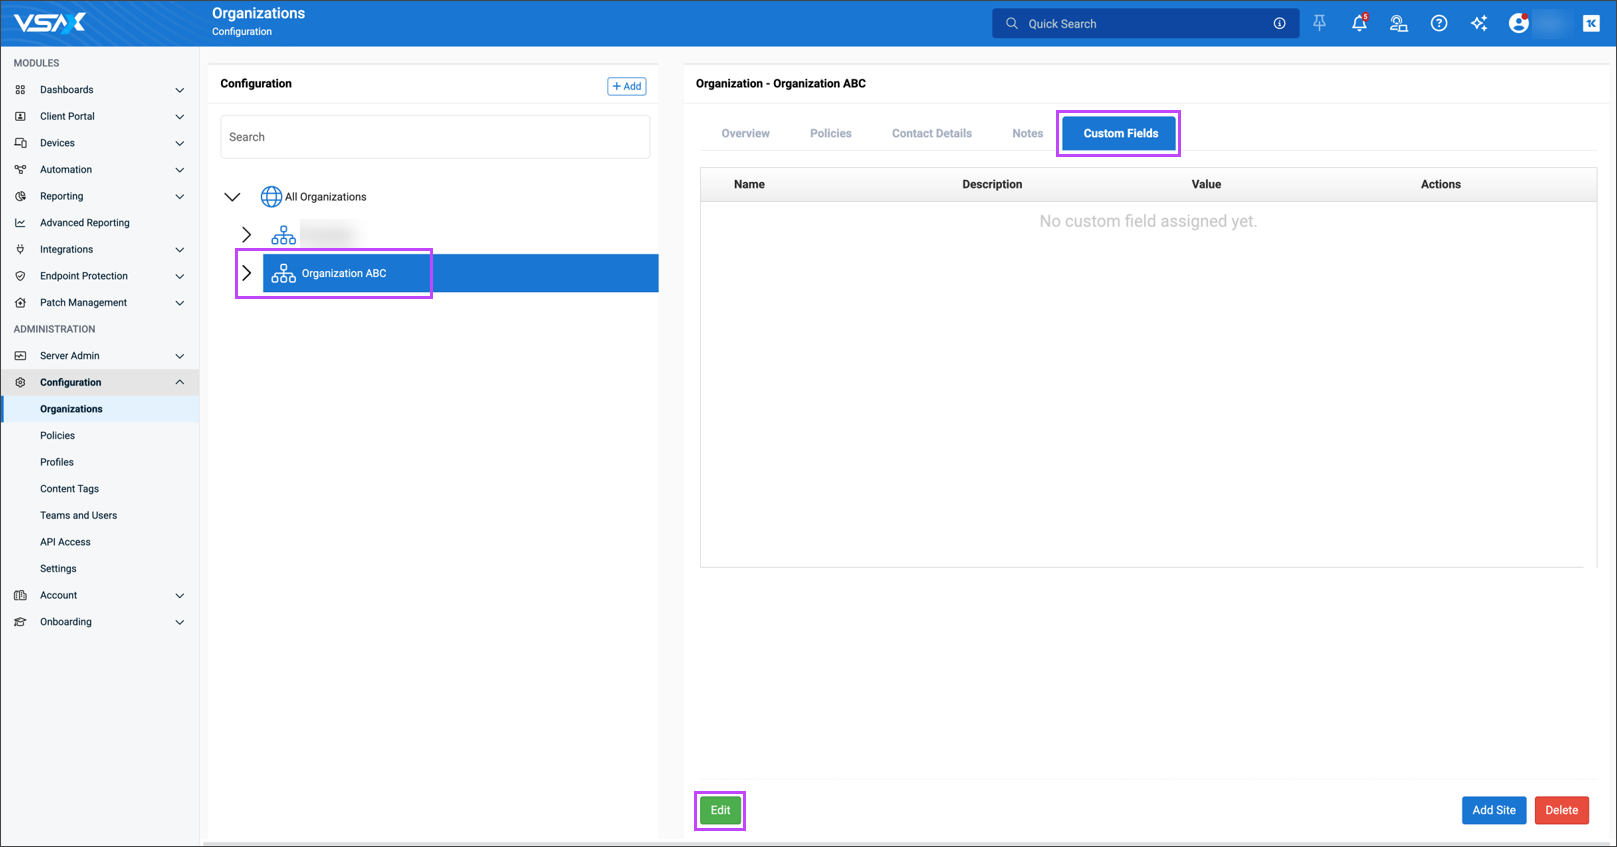
Task: Click the pin icon in header
Action: [x=1319, y=24]
